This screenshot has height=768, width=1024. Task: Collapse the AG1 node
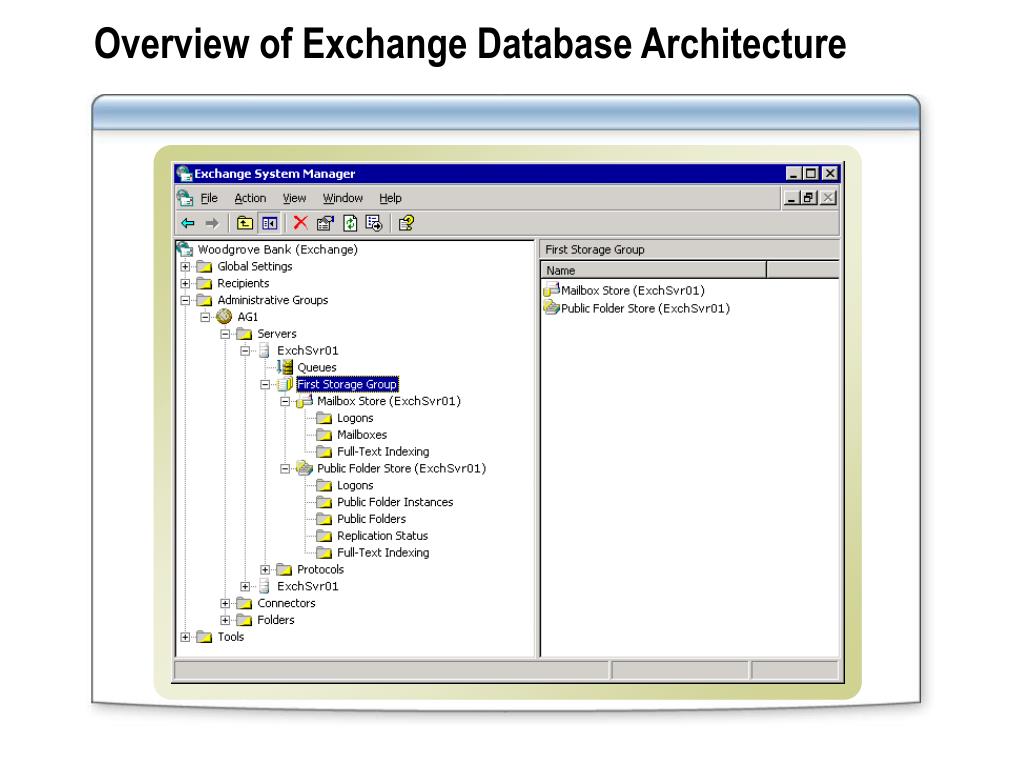206,317
